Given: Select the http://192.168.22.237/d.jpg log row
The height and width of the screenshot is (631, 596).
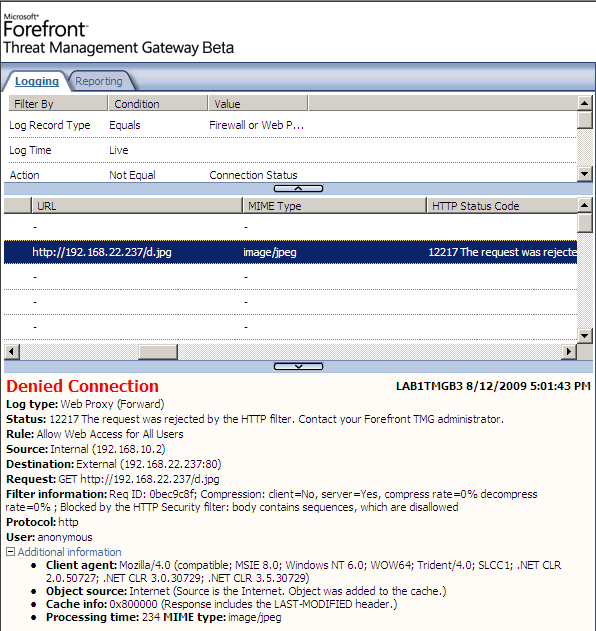Looking at the screenshot, I should [x=290, y=252].
